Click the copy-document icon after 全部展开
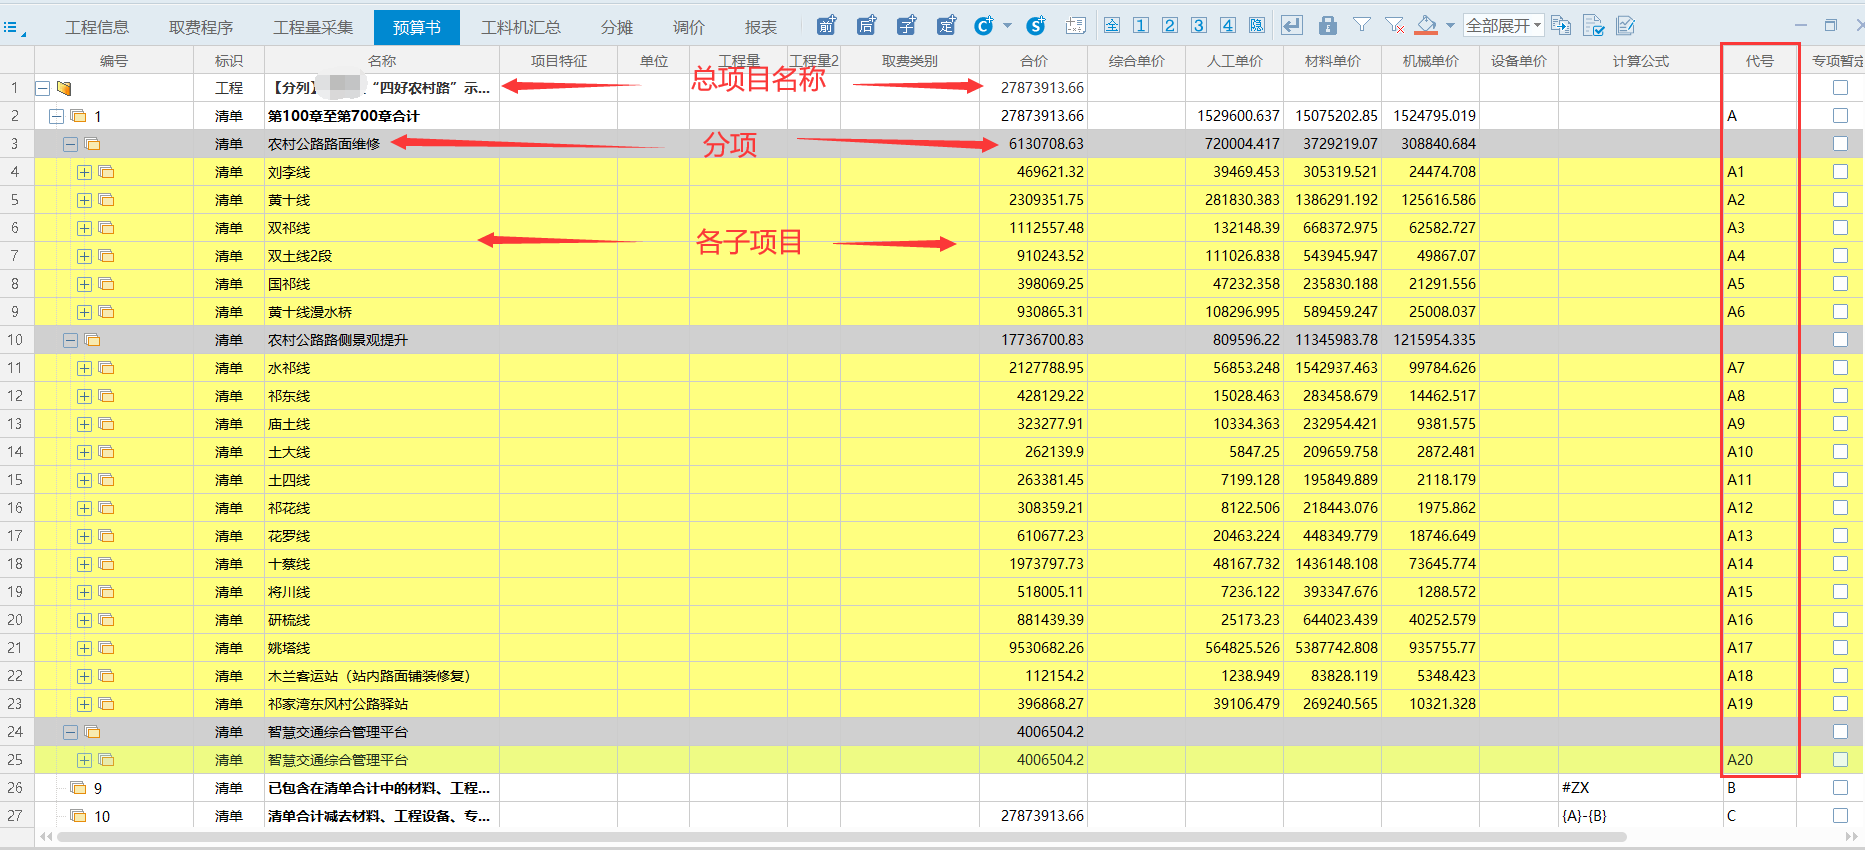1865x850 pixels. [x=1561, y=26]
